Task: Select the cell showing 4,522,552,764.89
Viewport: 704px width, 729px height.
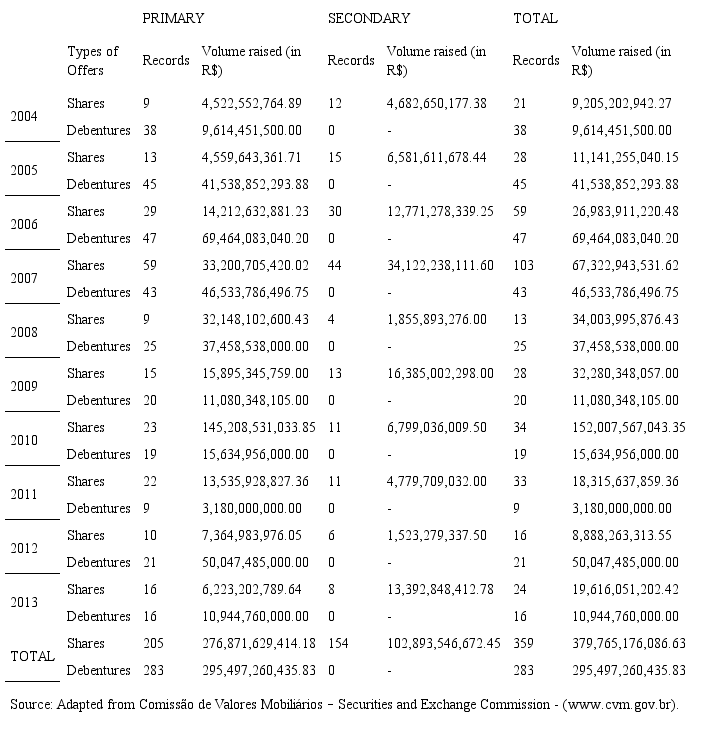Action: 251,103
